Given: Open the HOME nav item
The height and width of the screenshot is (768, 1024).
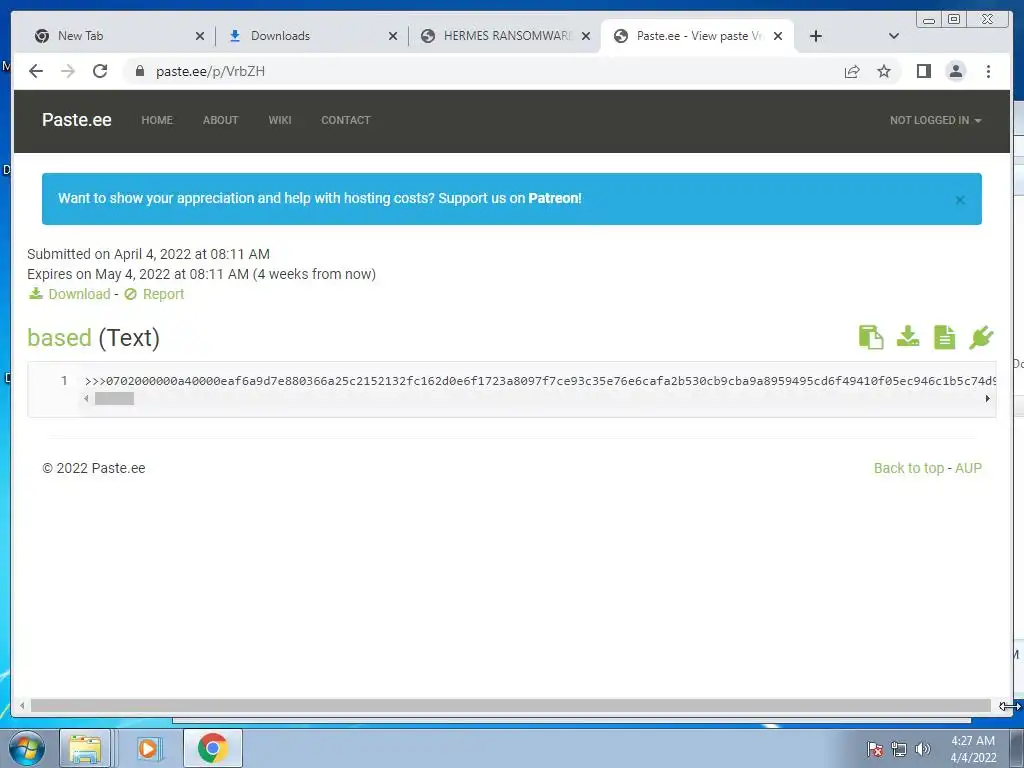Looking at the screenshot, I should click(157, 120).
